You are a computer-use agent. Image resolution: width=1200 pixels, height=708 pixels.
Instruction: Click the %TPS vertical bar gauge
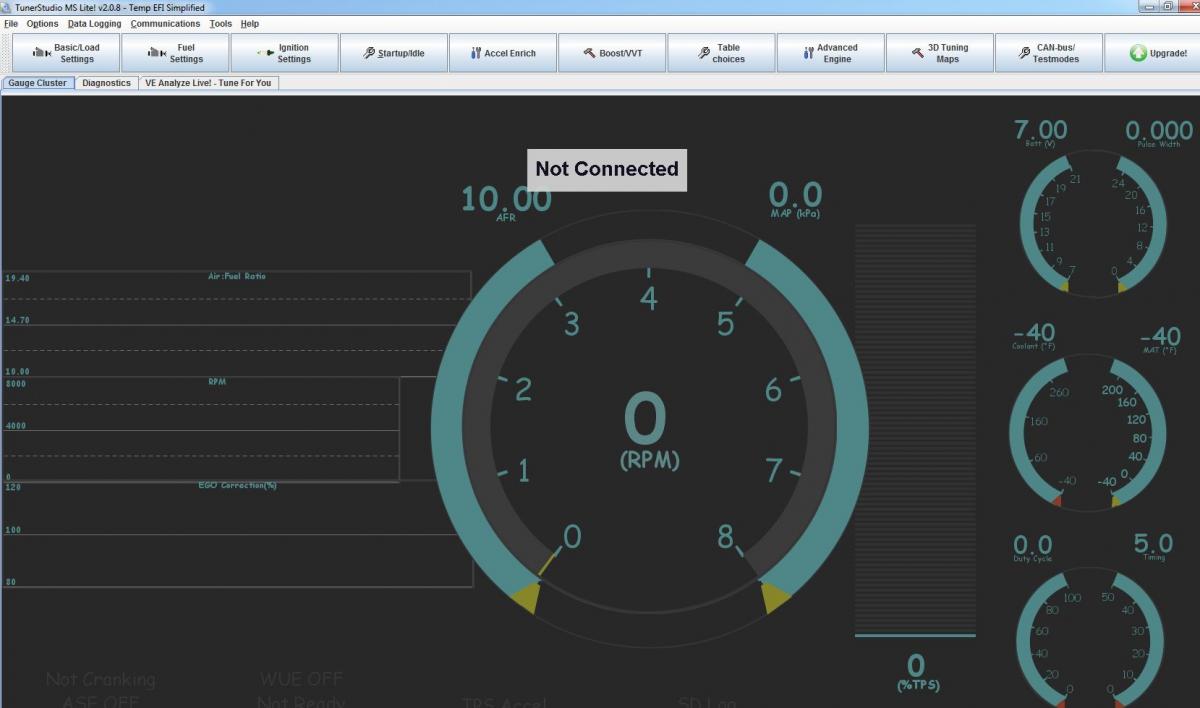pos(914,430)
